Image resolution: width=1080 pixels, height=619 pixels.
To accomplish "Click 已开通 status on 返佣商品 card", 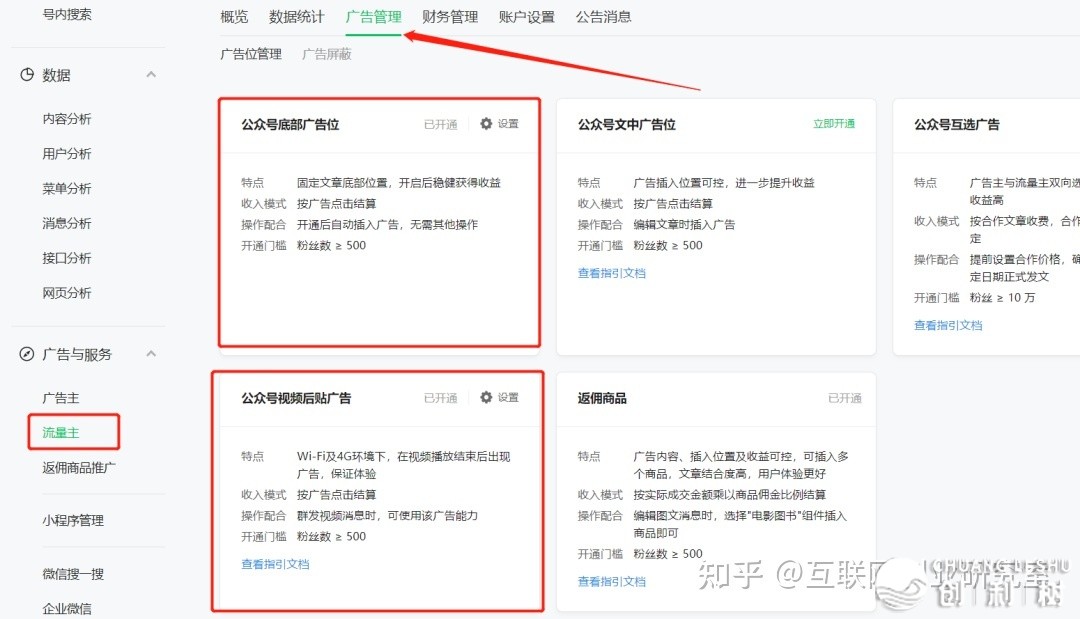I will coord(844,398).
